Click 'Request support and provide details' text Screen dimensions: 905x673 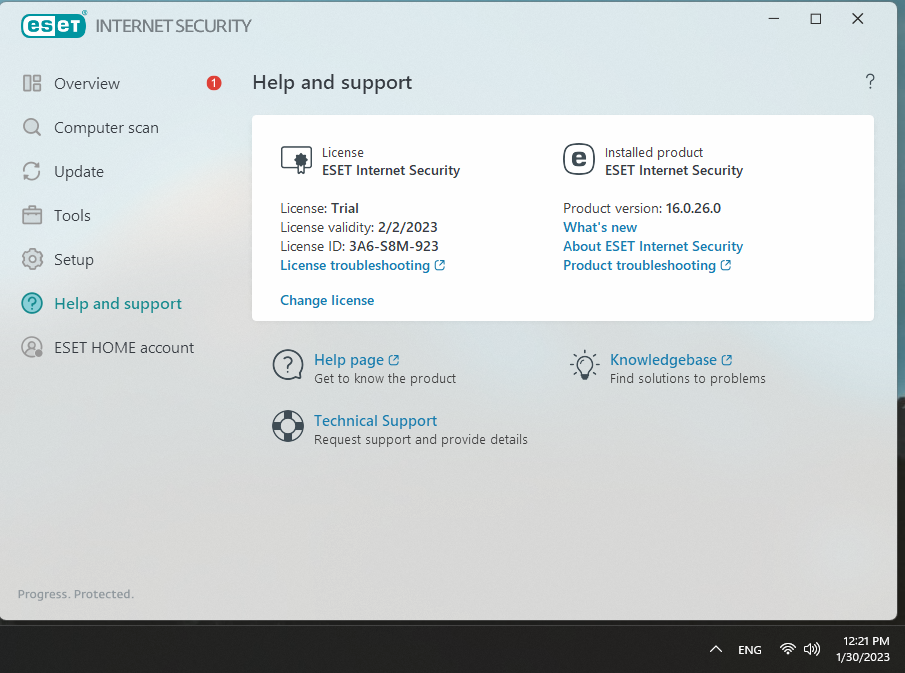pos(421,440)
